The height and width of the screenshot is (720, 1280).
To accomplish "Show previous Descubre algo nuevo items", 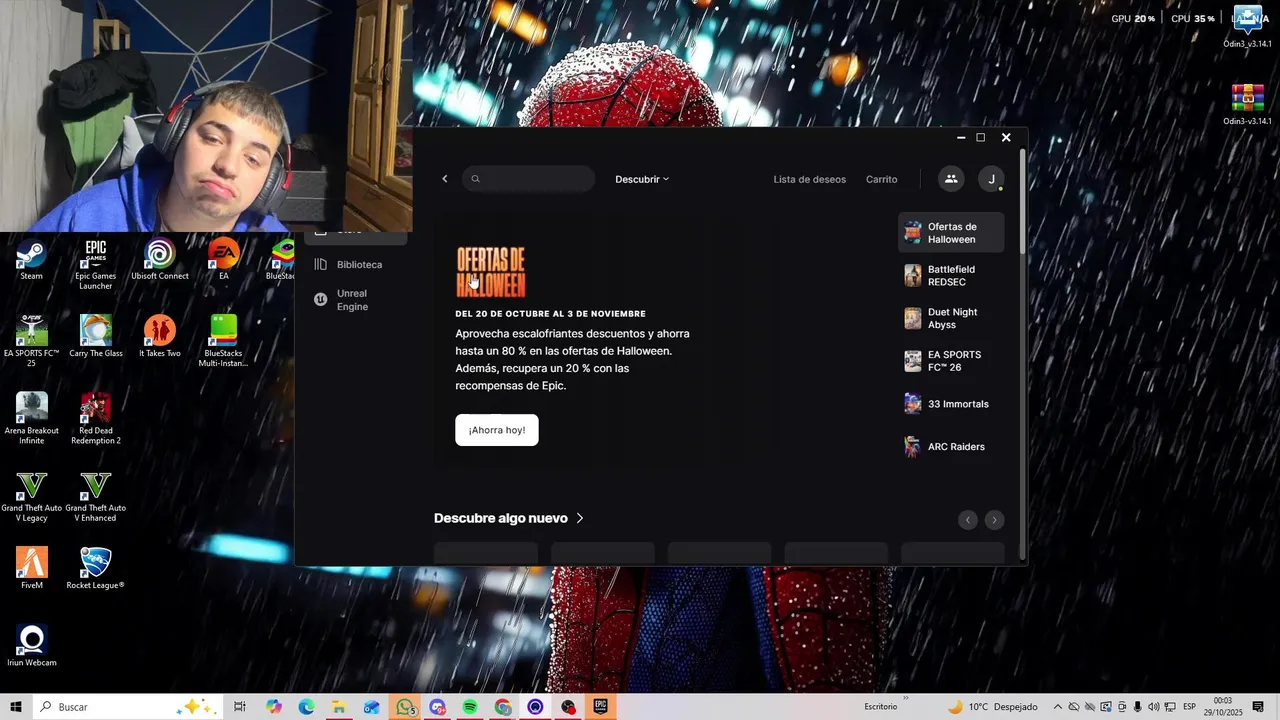I will pos(967,520).
